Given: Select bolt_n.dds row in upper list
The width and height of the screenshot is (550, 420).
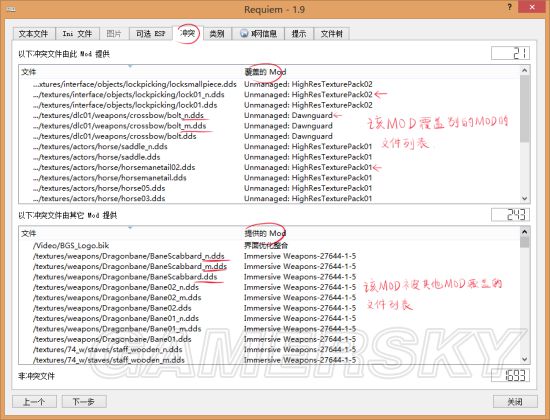Looking at the screenshot, I should 270,115.
